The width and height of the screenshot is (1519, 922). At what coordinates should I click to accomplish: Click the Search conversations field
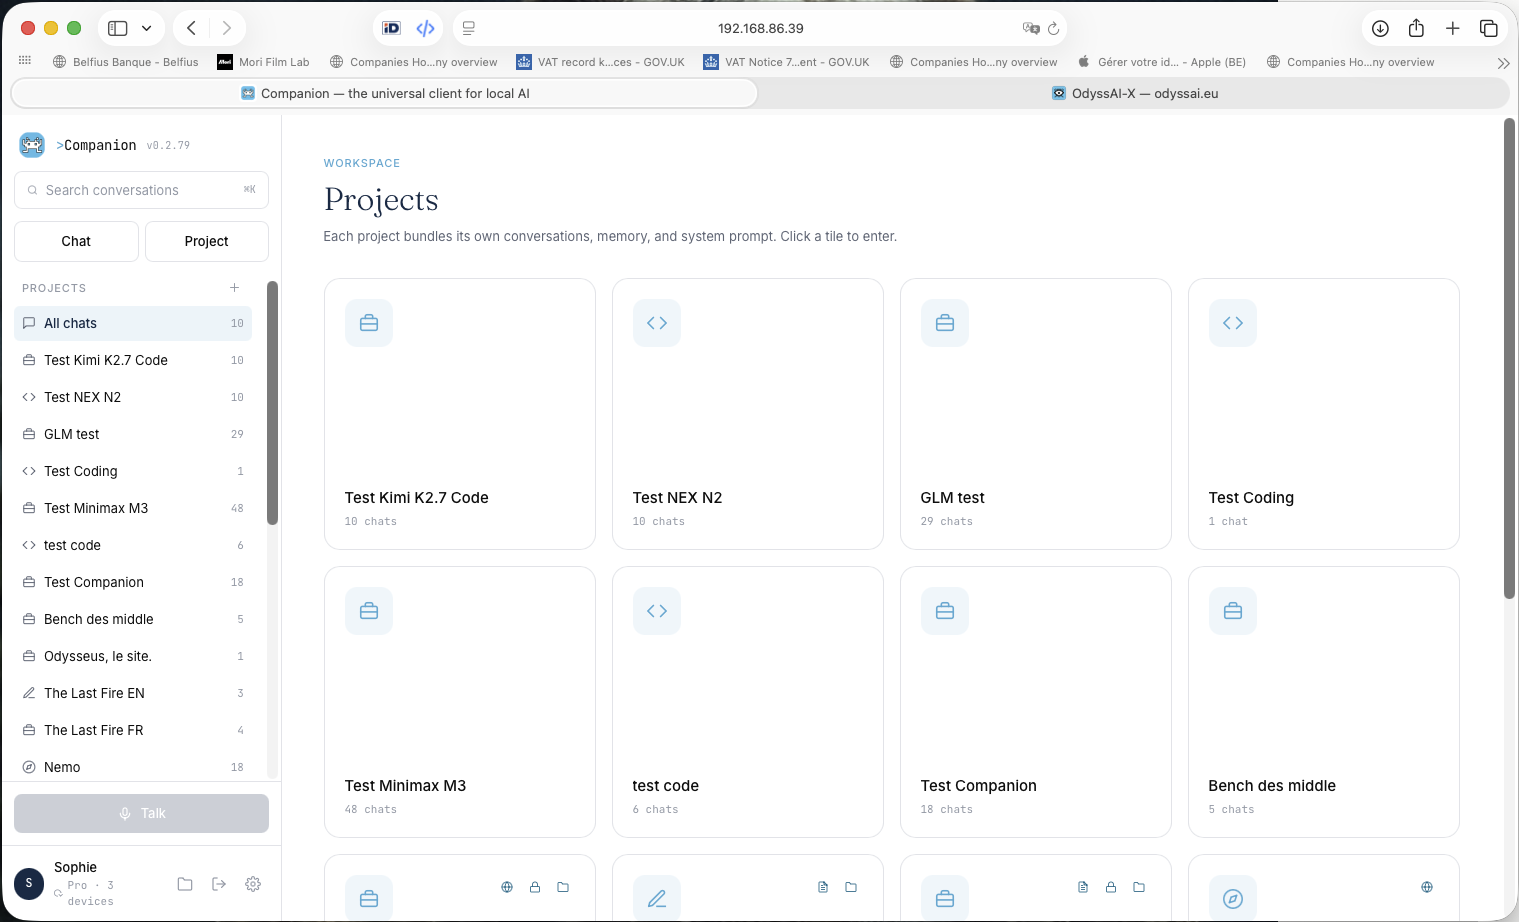[141, 190]
